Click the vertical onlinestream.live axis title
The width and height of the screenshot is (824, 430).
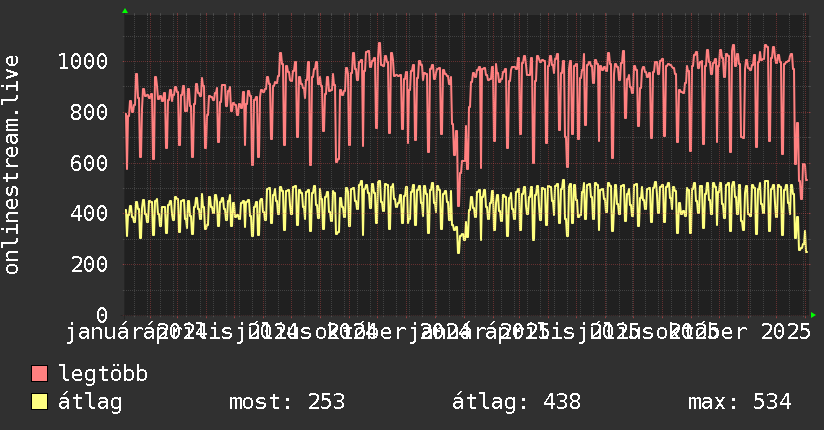[x=11, y=165]
